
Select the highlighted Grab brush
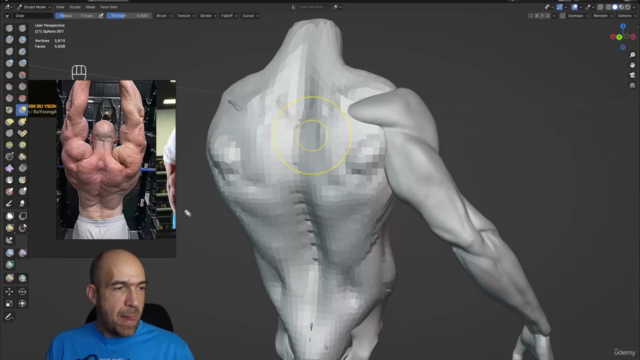coord(22,110)
